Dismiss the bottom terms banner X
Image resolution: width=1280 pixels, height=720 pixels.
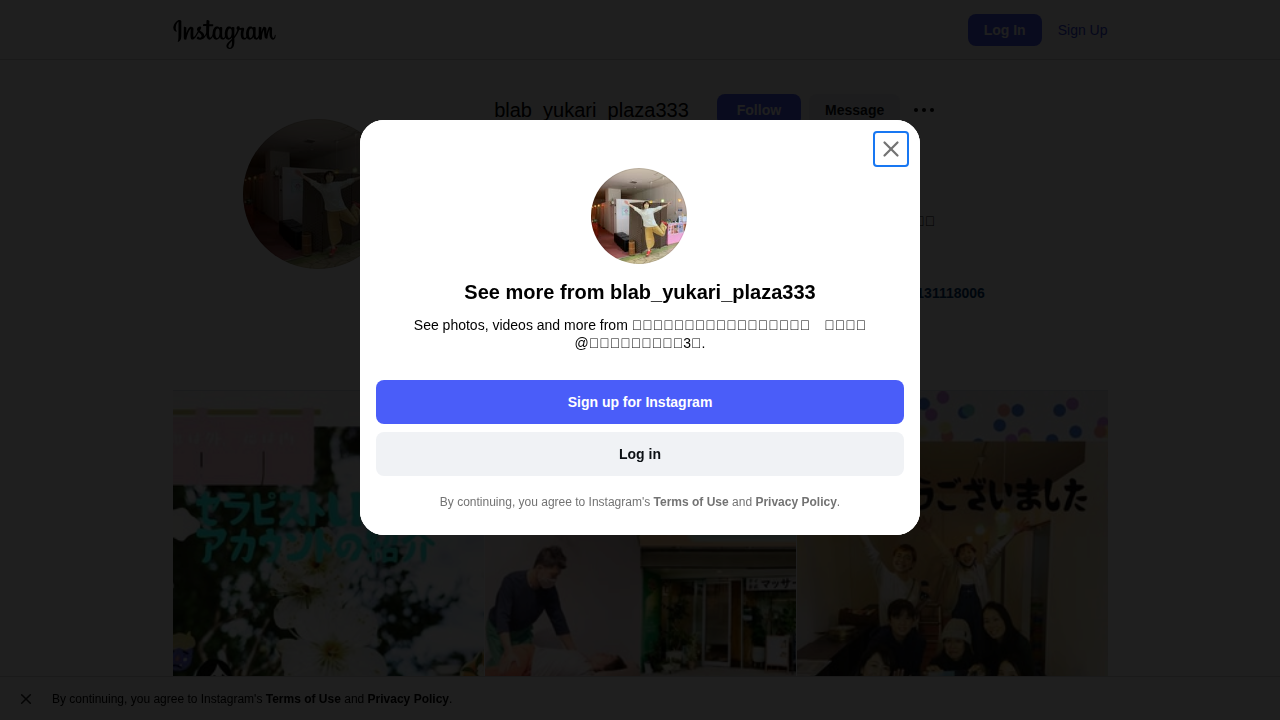pos(26,699)
